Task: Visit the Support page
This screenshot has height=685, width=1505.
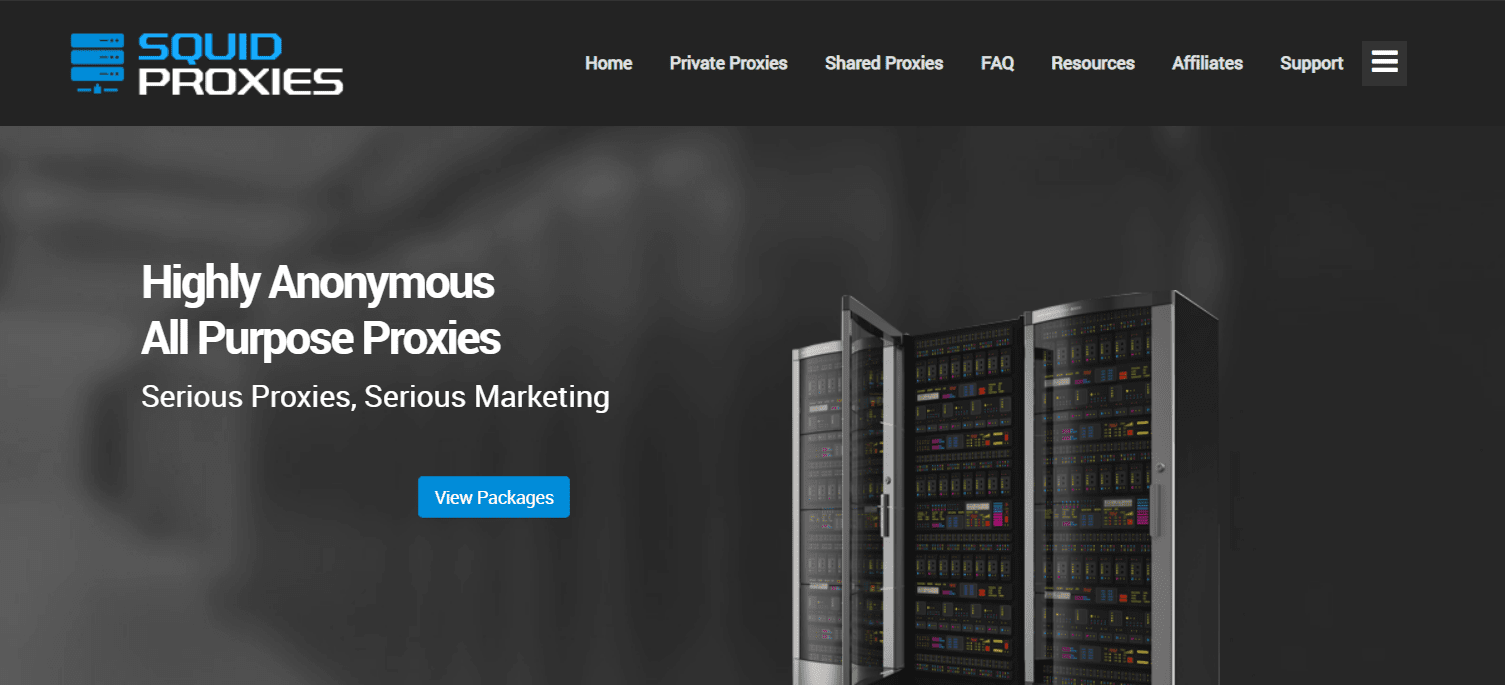Action: click(1311, 63)
